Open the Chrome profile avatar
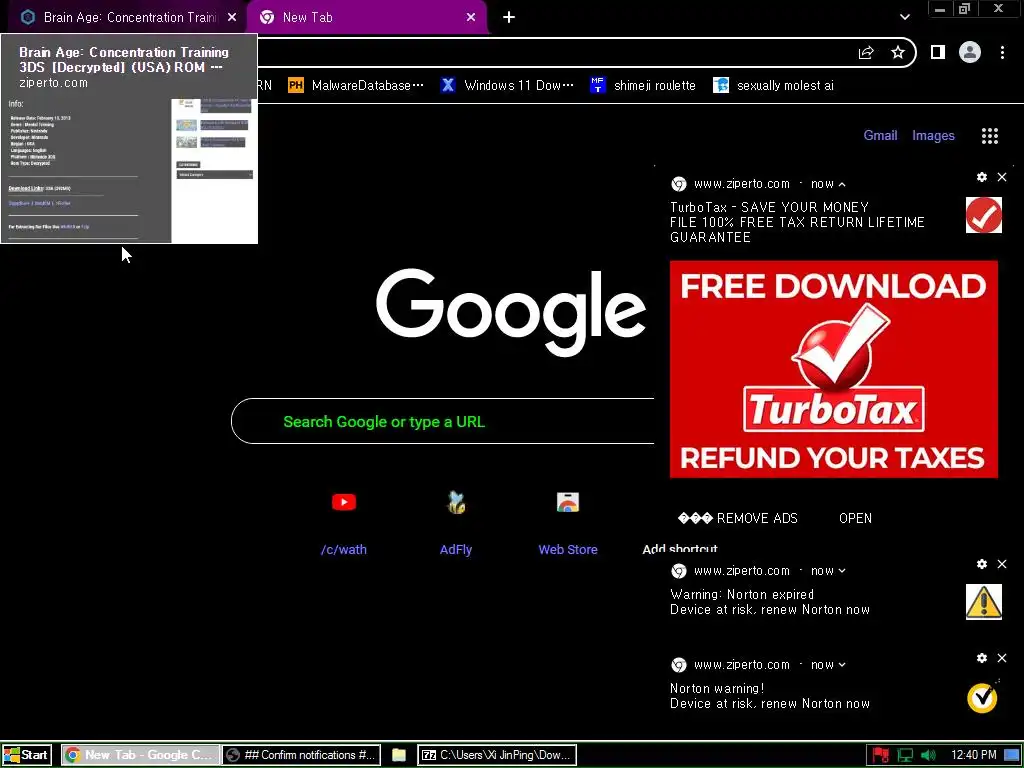This screenshot has width=1024, height=768. coord(970,52)
